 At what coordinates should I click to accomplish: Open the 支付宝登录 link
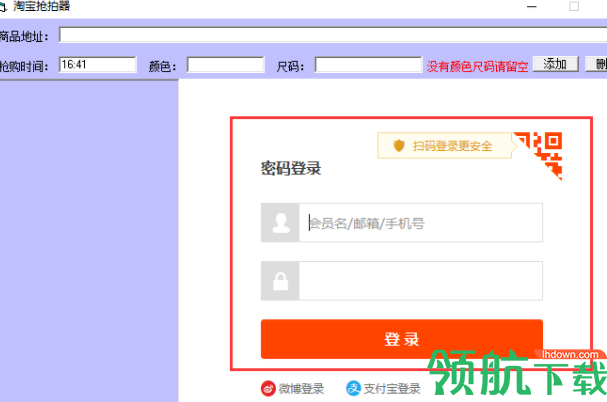pyautogui.click(x=392, y=388)
